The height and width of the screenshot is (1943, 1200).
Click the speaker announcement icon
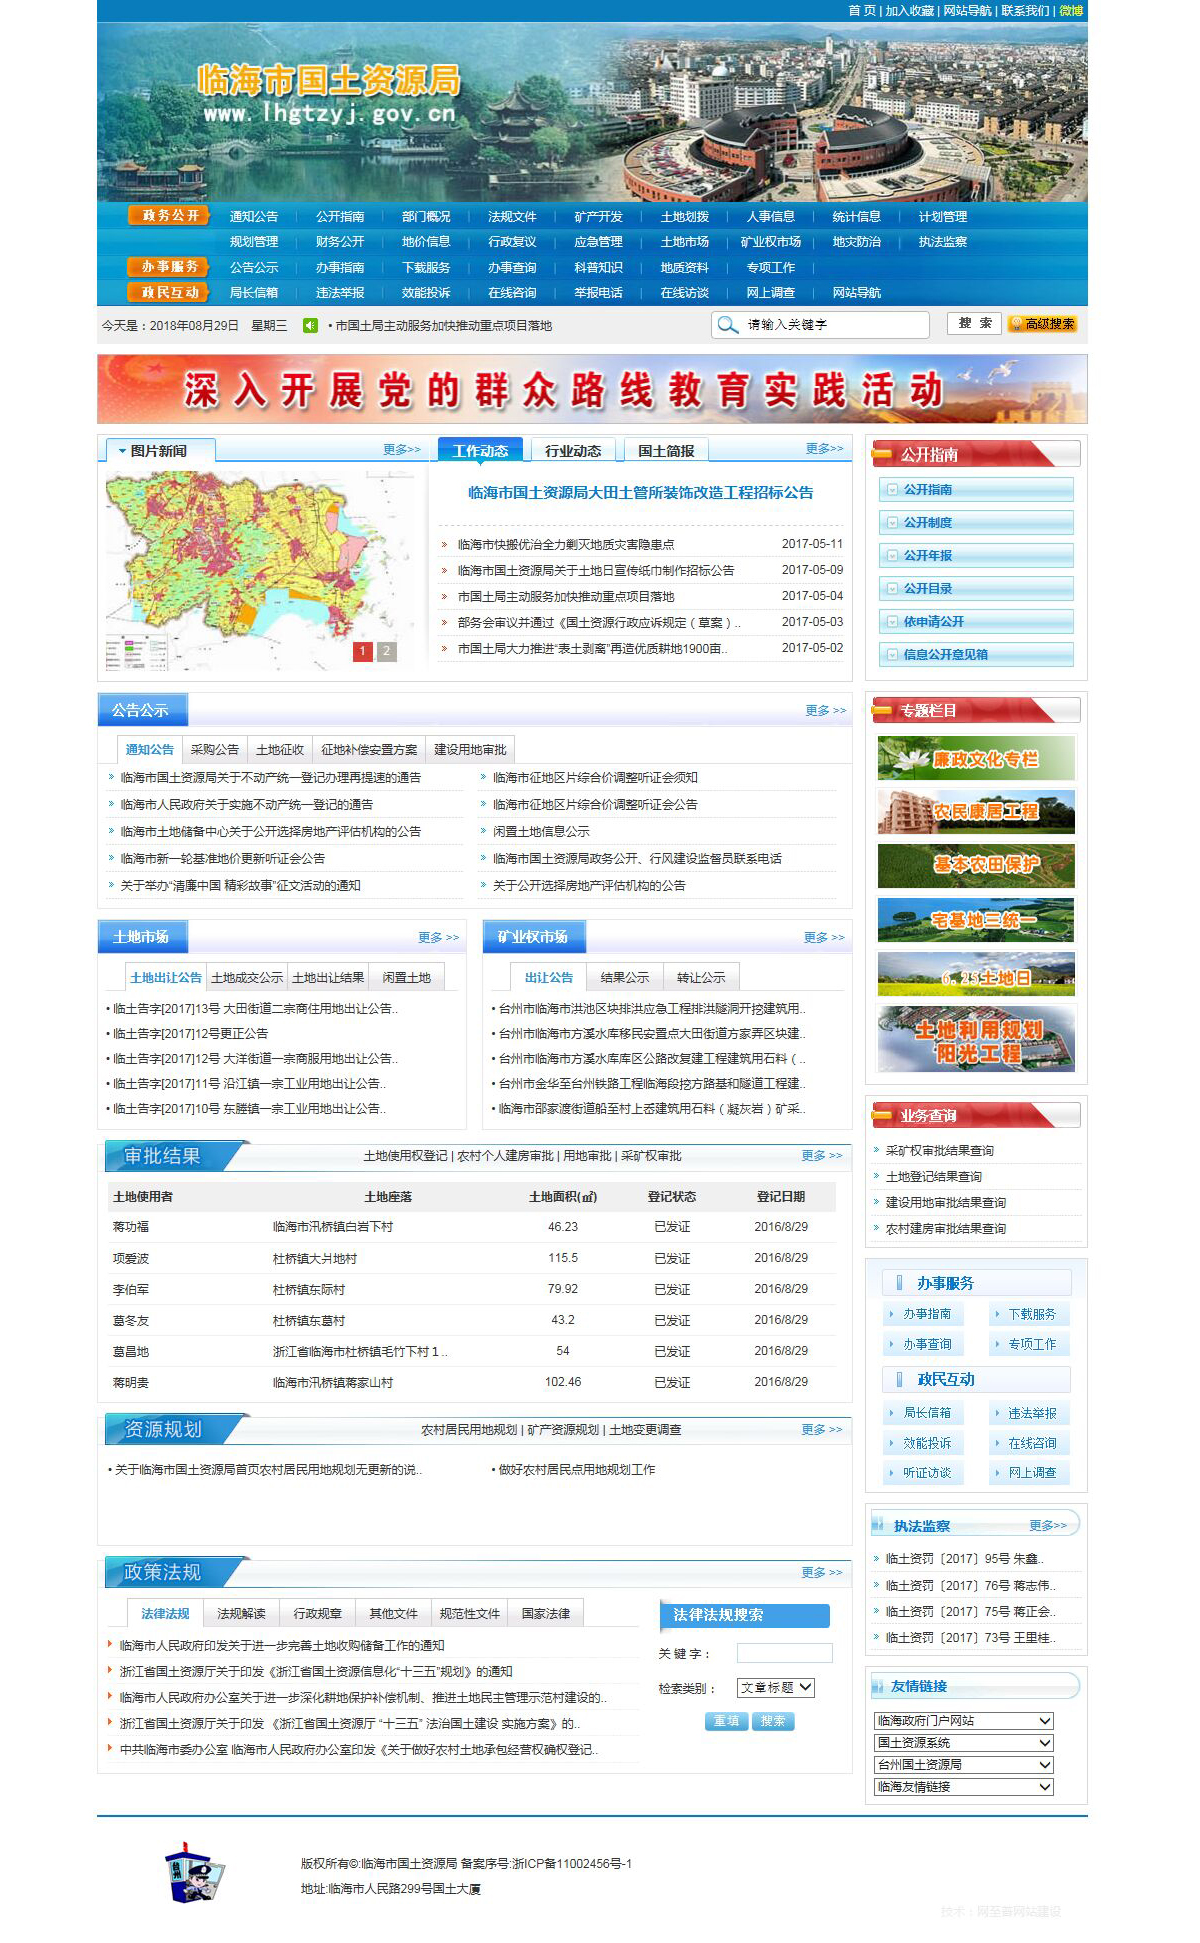point(311,325)
